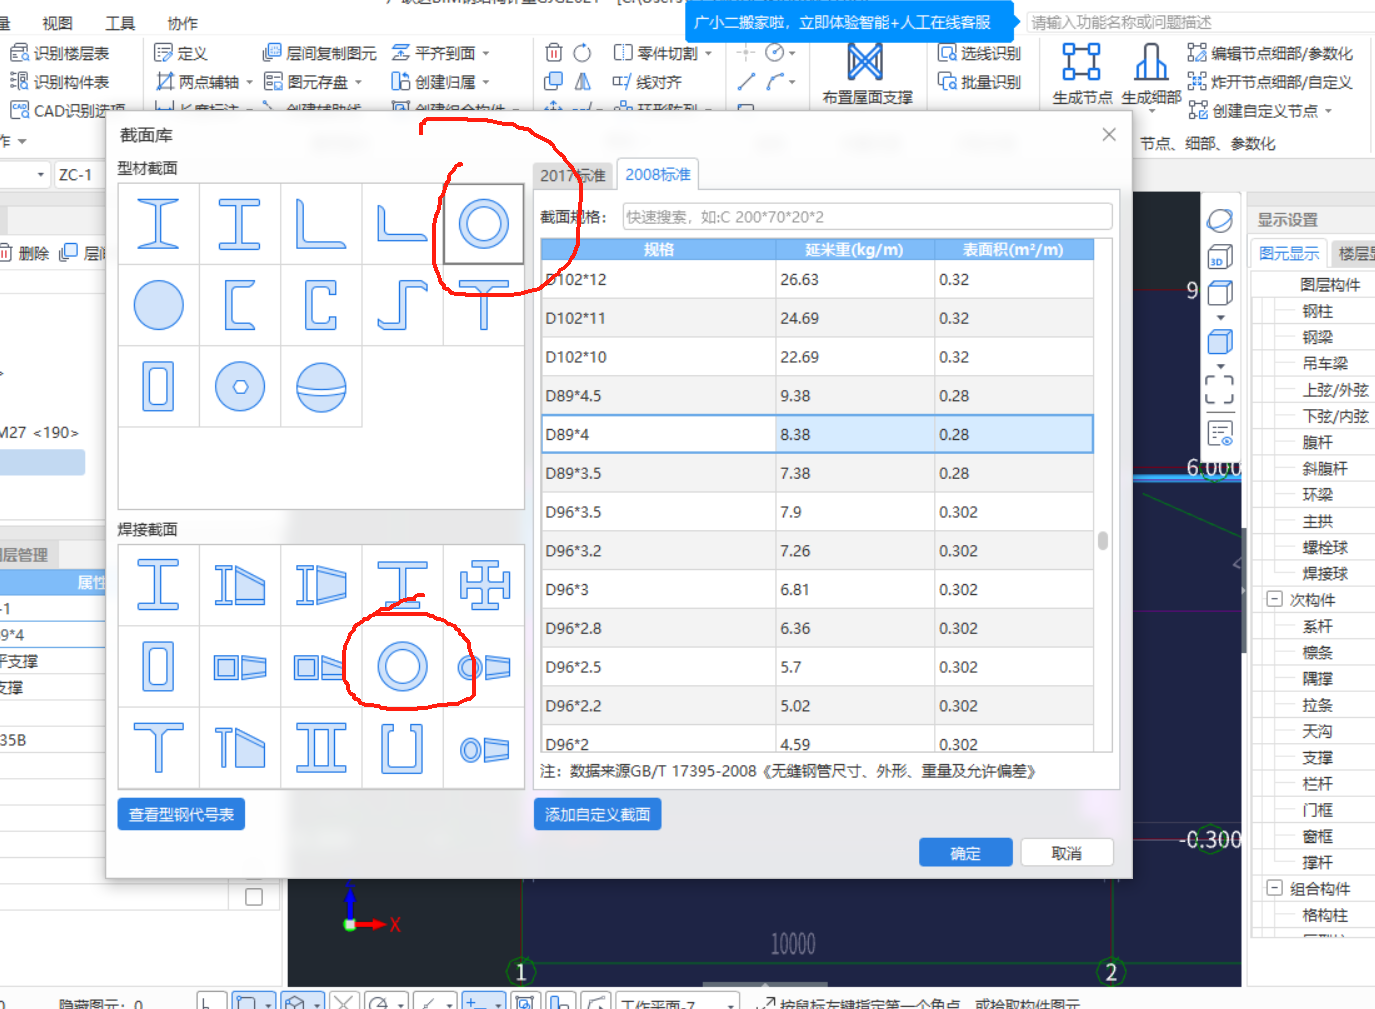Click the 批量识别 tool

[979, 82]
